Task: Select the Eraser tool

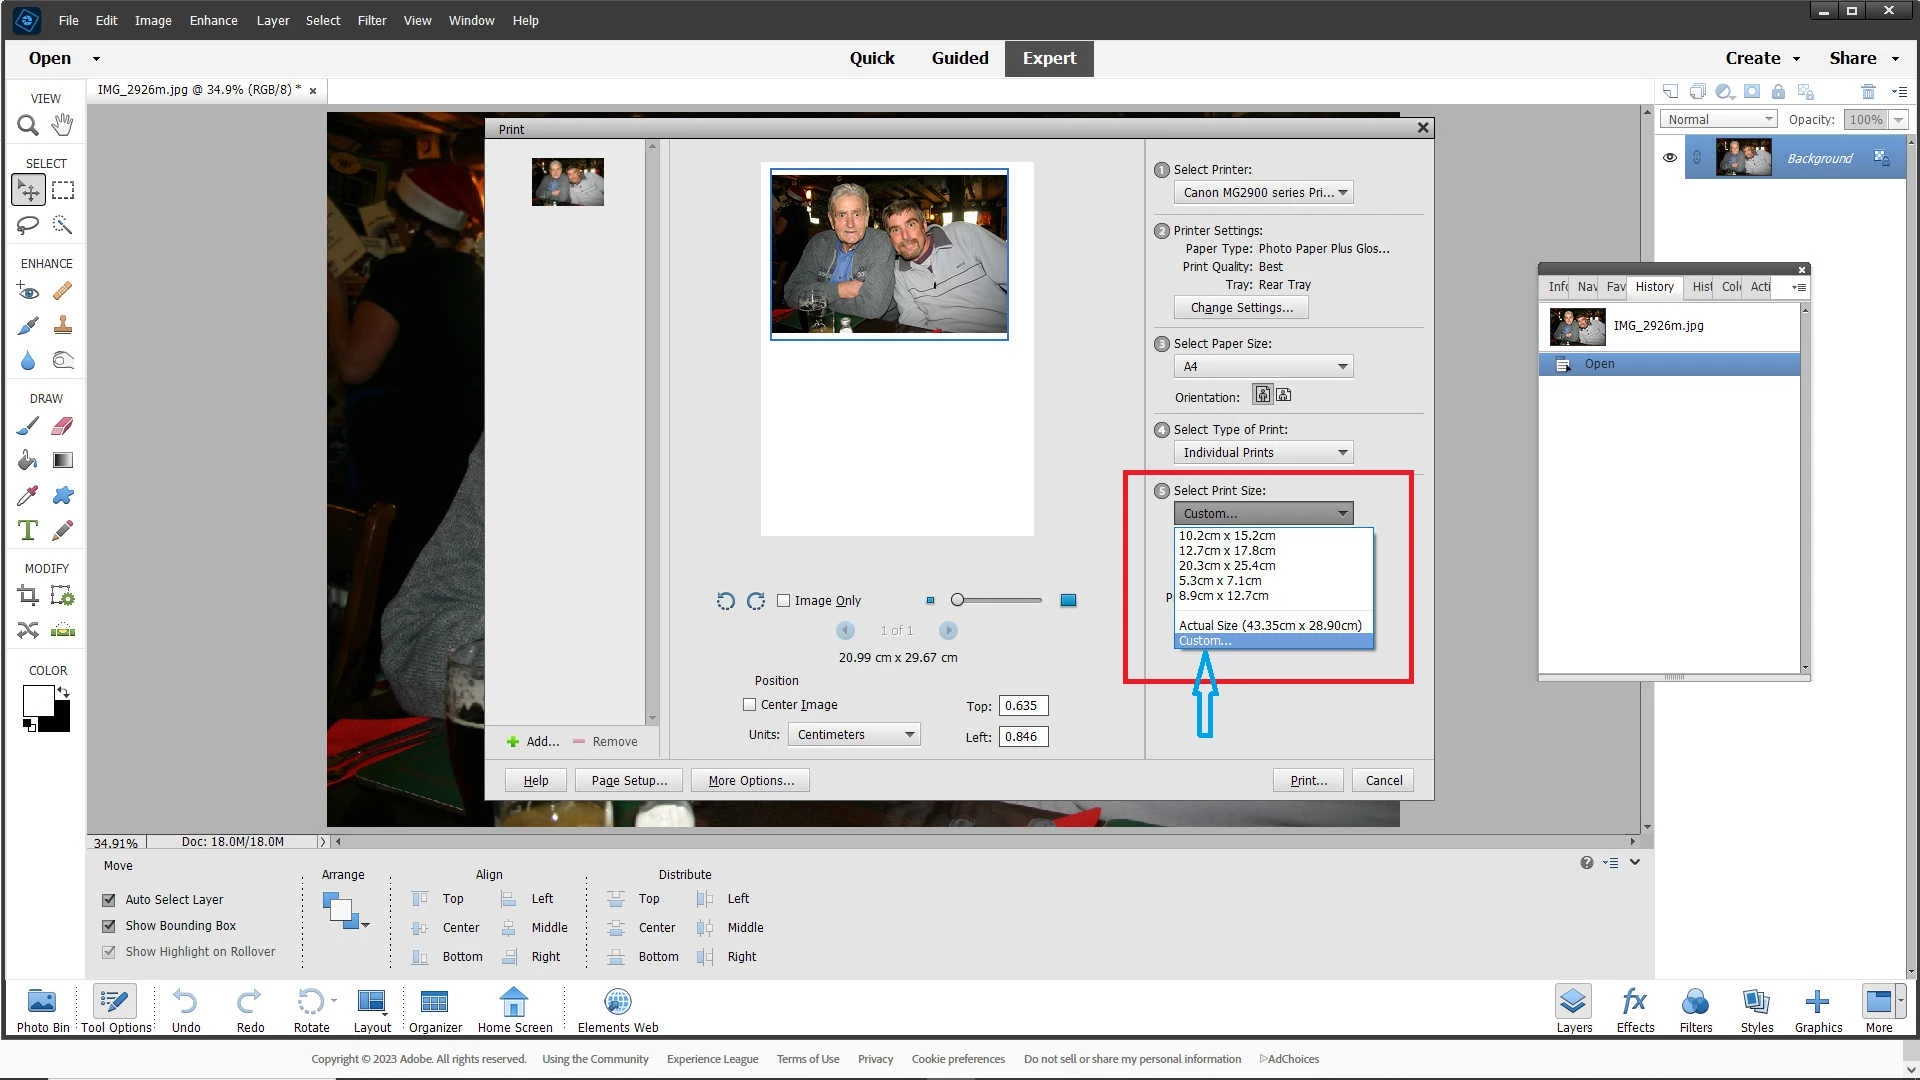Action: 62,426
